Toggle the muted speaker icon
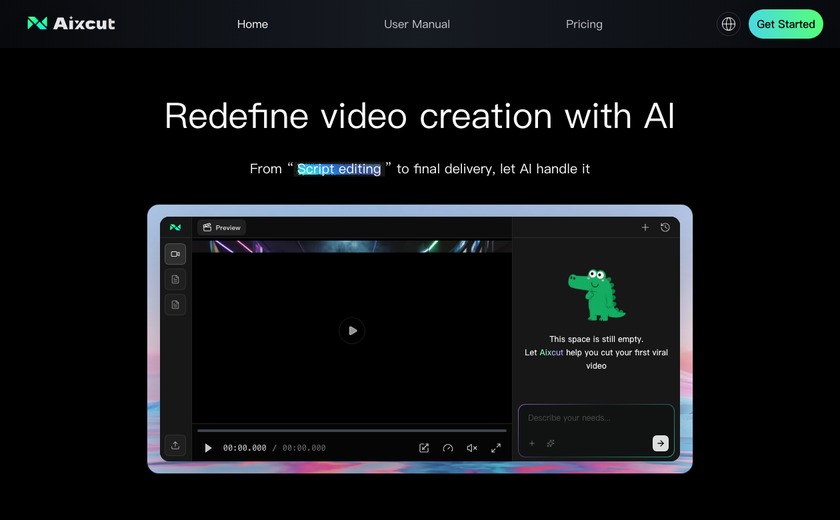 point(471,448)
